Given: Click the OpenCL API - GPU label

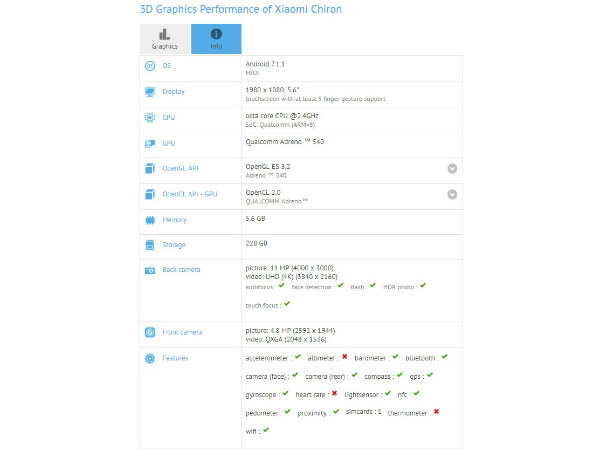Looking at the screenshot, I should pos(190,194).
